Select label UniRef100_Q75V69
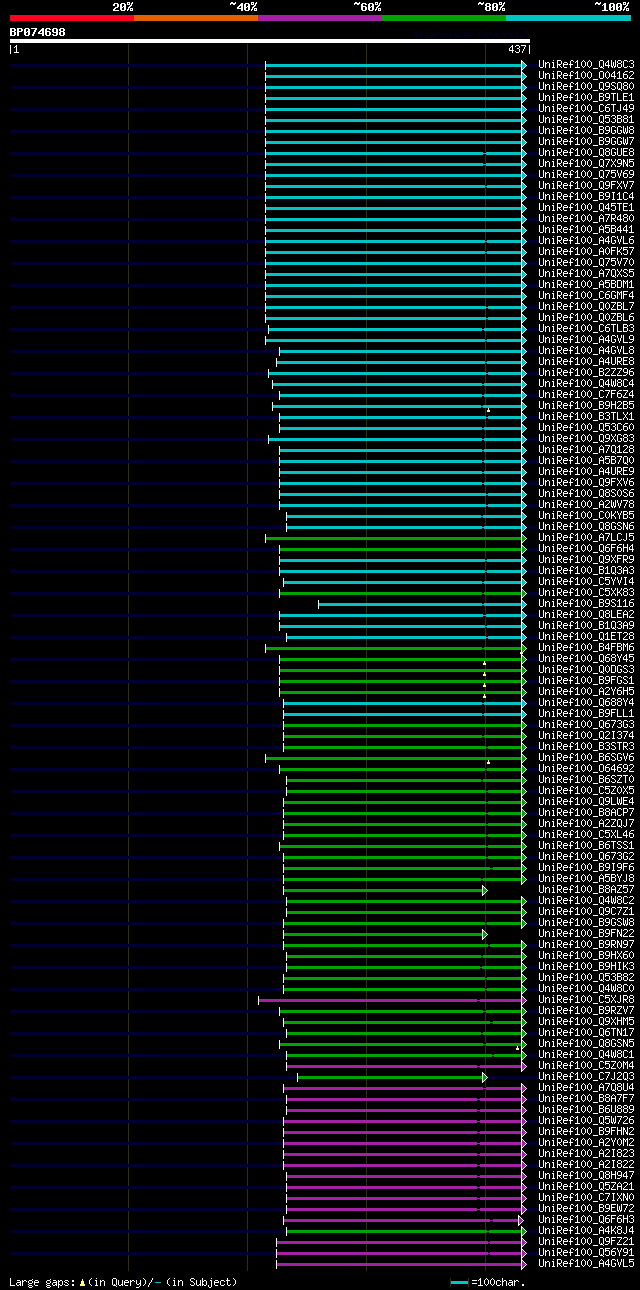This screenshot has width=640, height=1290. coord(586,174)
